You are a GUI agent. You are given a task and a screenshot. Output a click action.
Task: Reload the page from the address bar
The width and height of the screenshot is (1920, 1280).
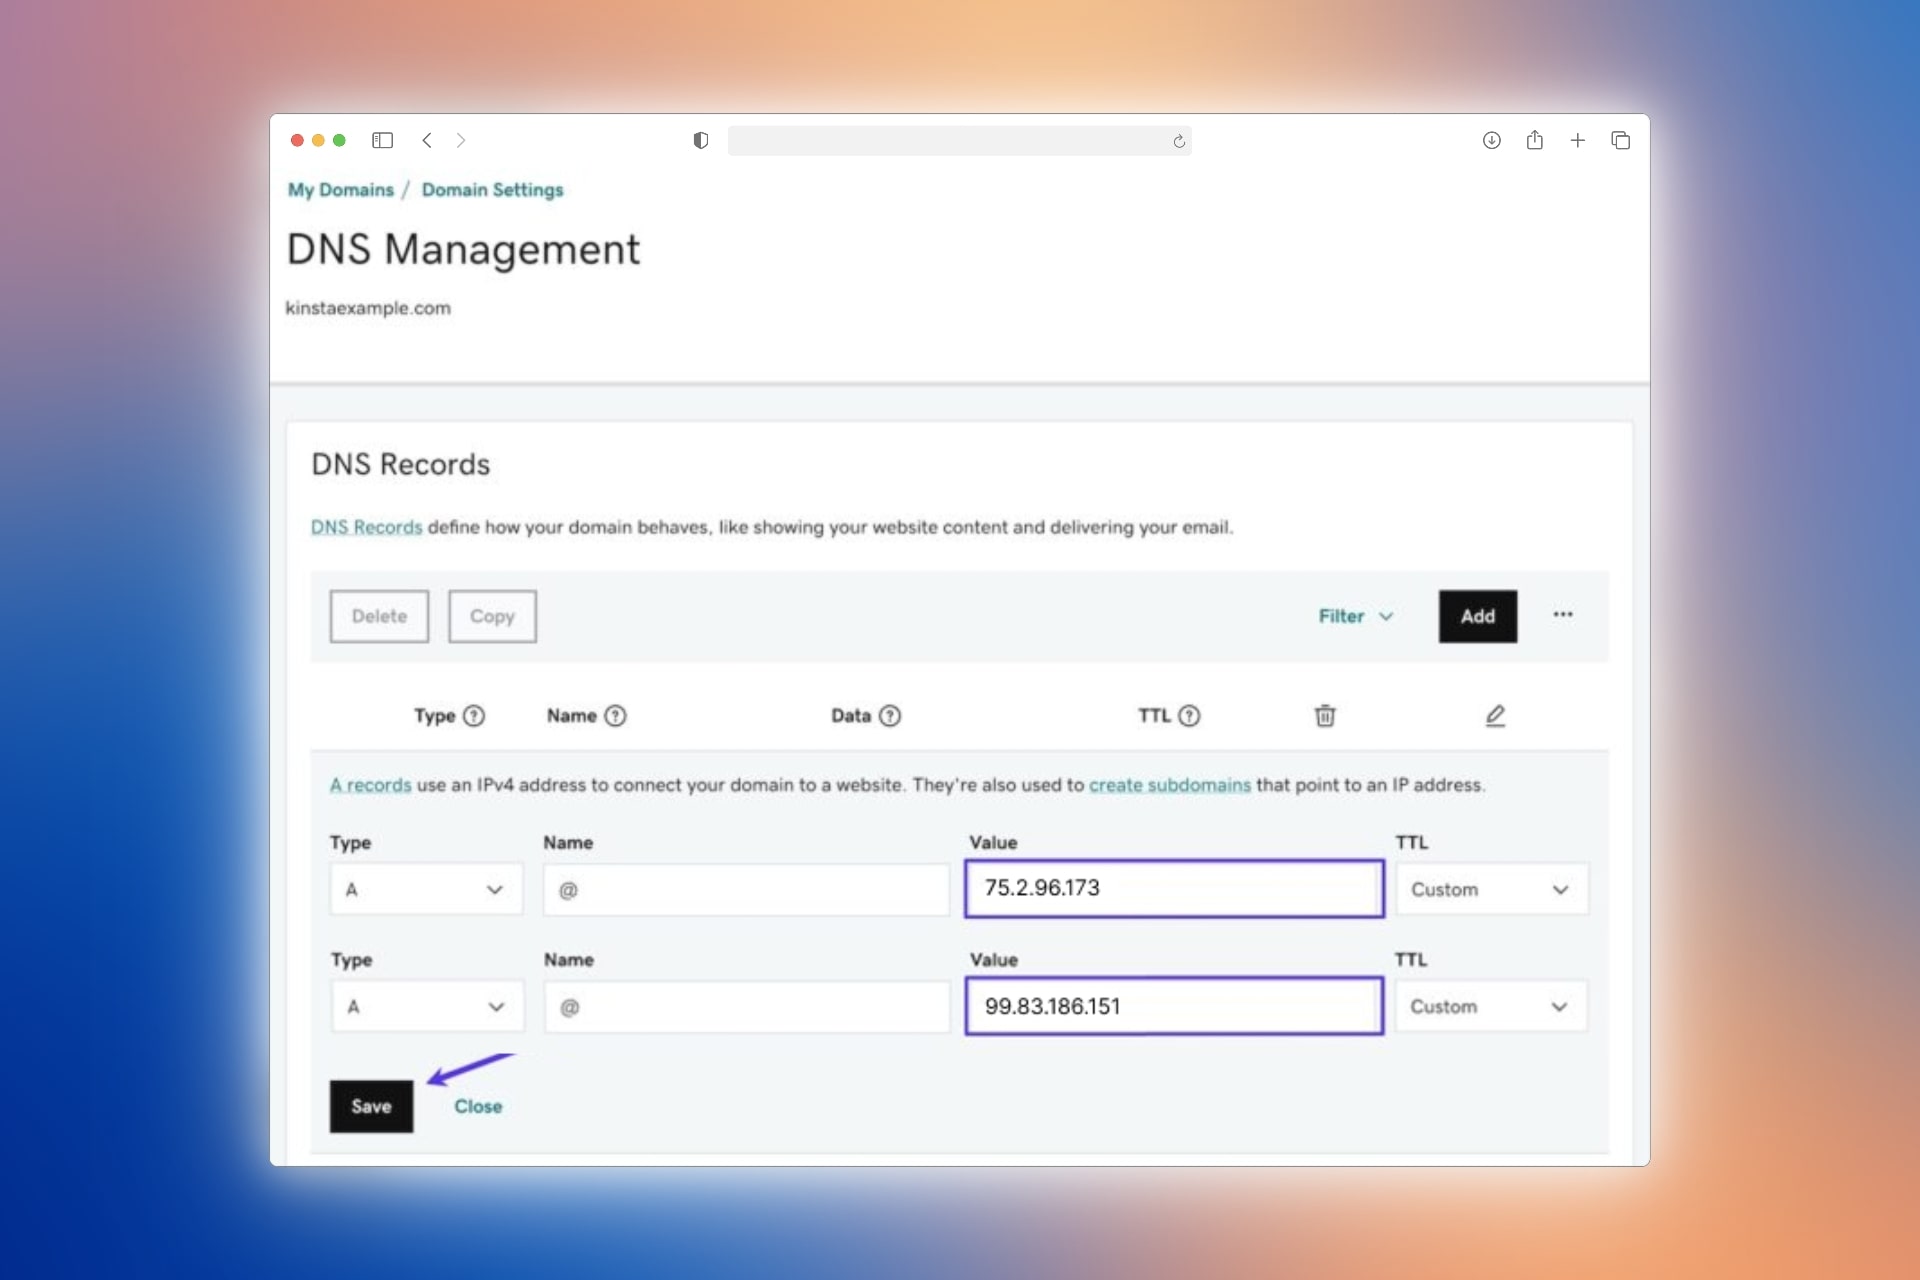[1179, 141]
